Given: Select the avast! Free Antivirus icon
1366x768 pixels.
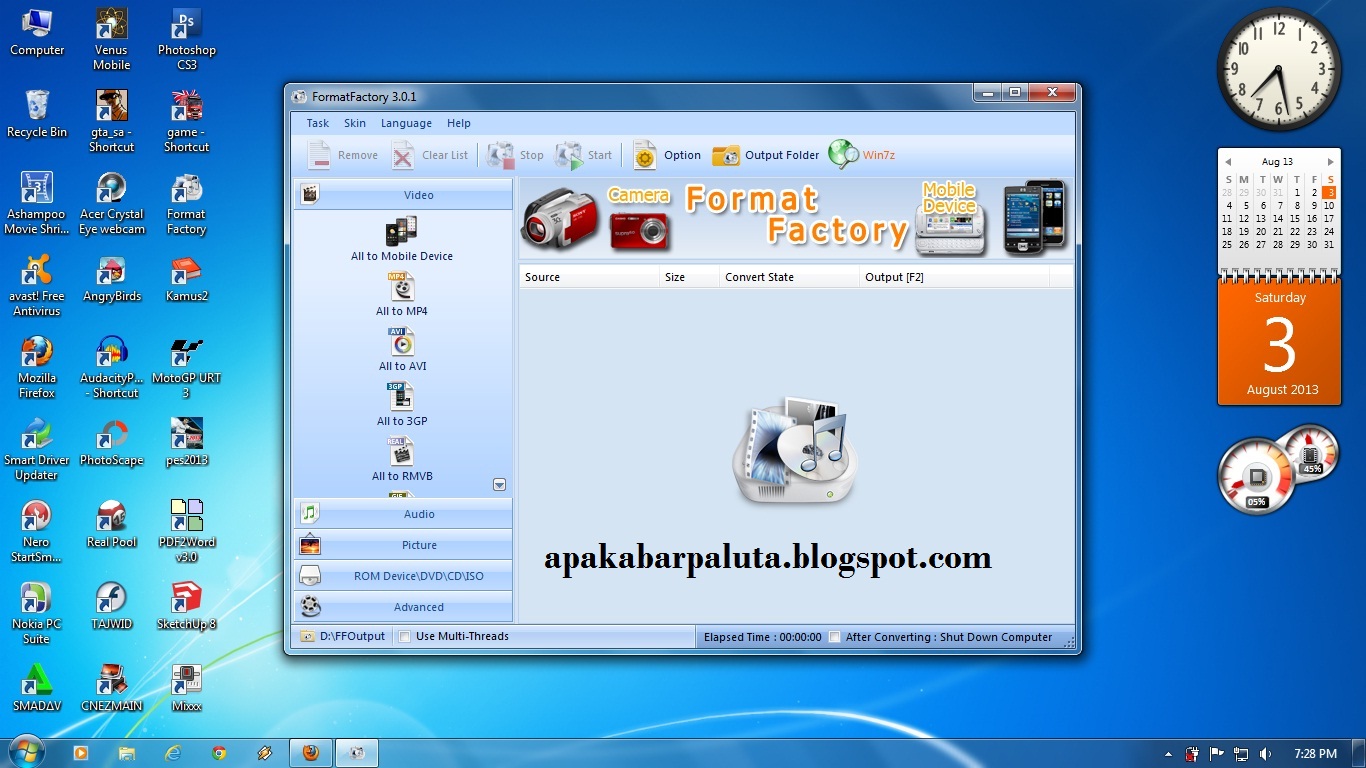Looking at the screenshot, I should pyautogui.click(x=37, y=285).
